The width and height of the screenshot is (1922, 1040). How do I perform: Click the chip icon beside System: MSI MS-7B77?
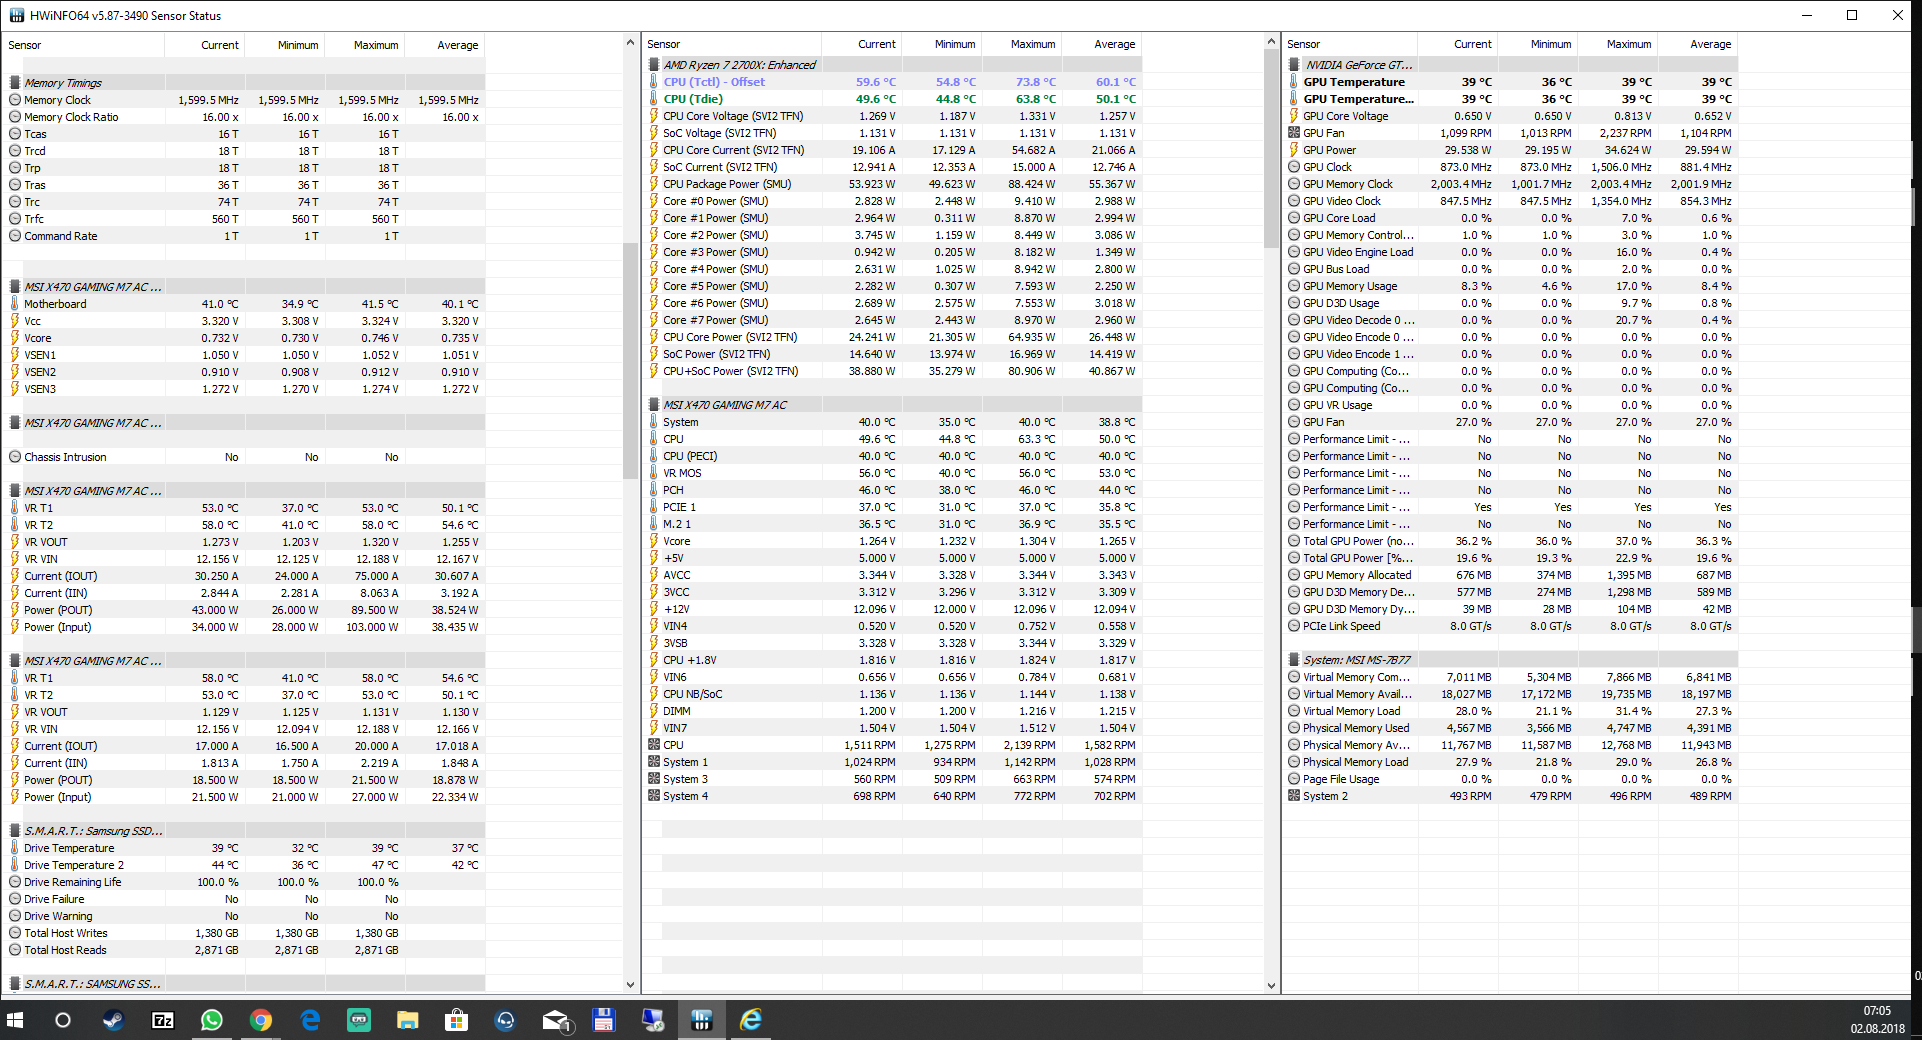tap(1294, 660)
